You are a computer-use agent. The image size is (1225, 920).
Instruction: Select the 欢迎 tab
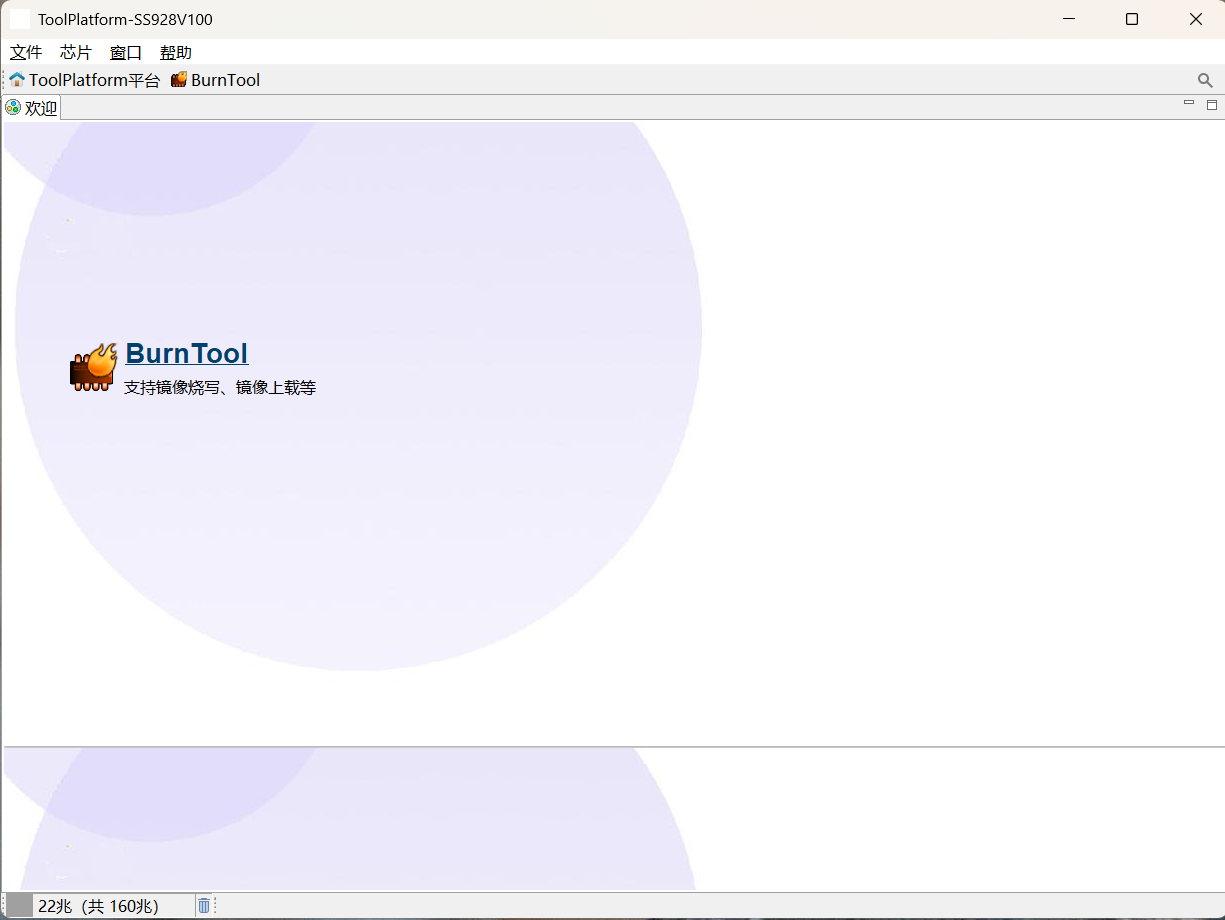pyautogui.click(x=32, y=108)
